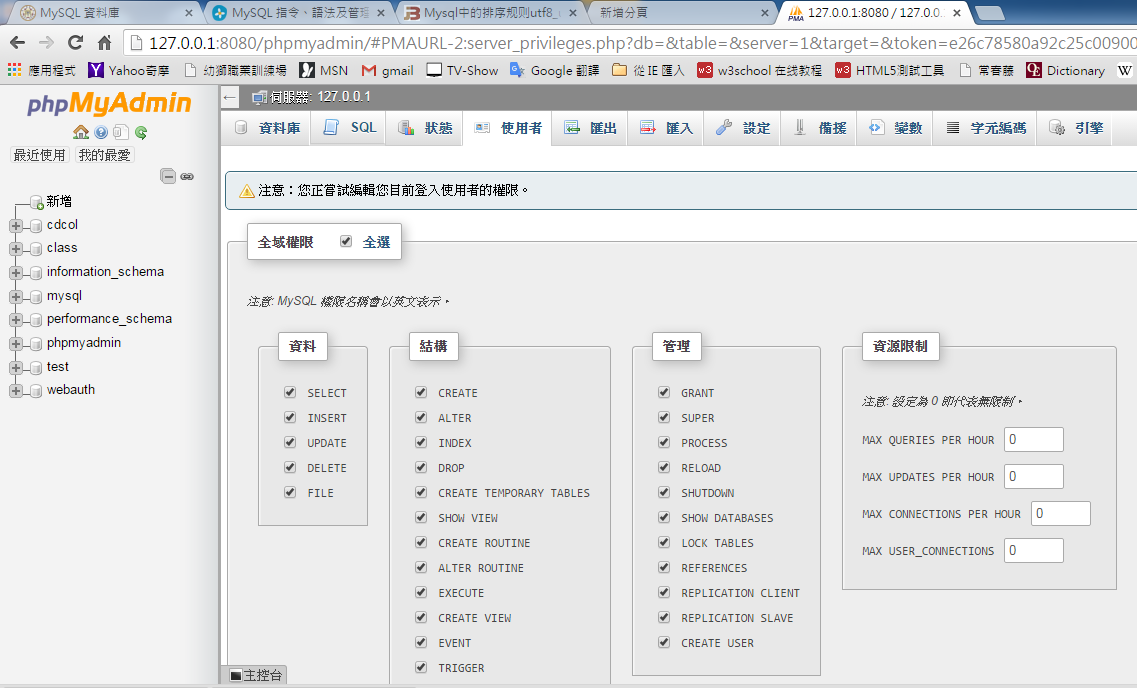Open the TV-Show bookmark

pyautogui.click(x=462, y=70)
